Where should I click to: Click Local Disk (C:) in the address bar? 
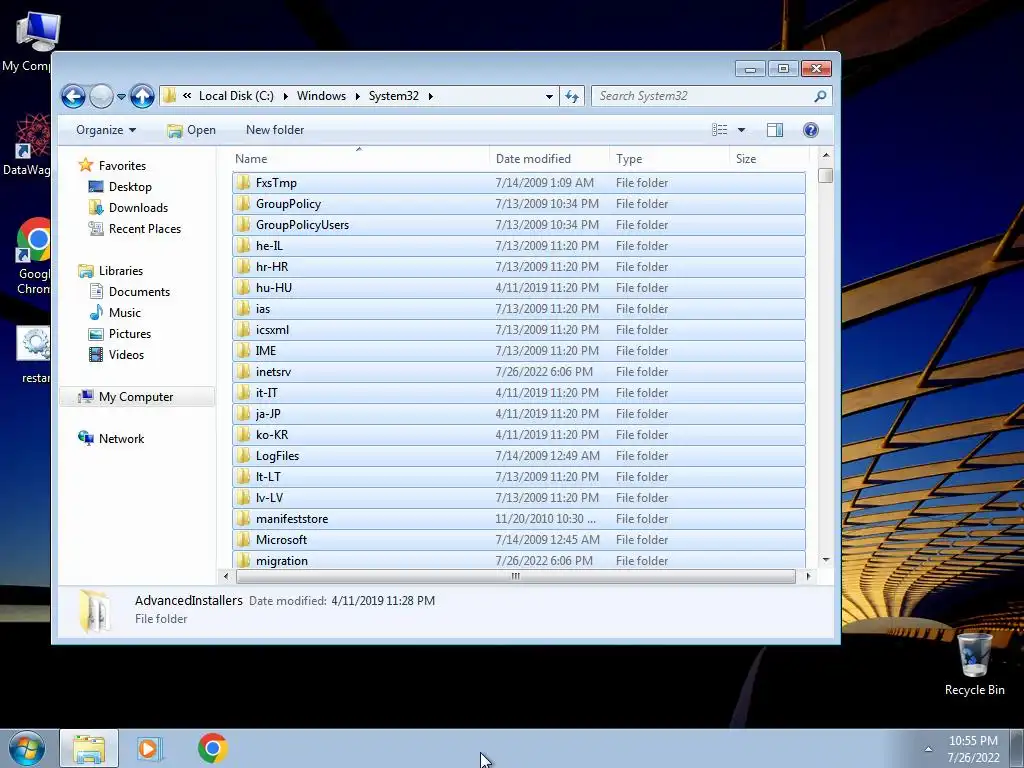(x=236, y=96)
